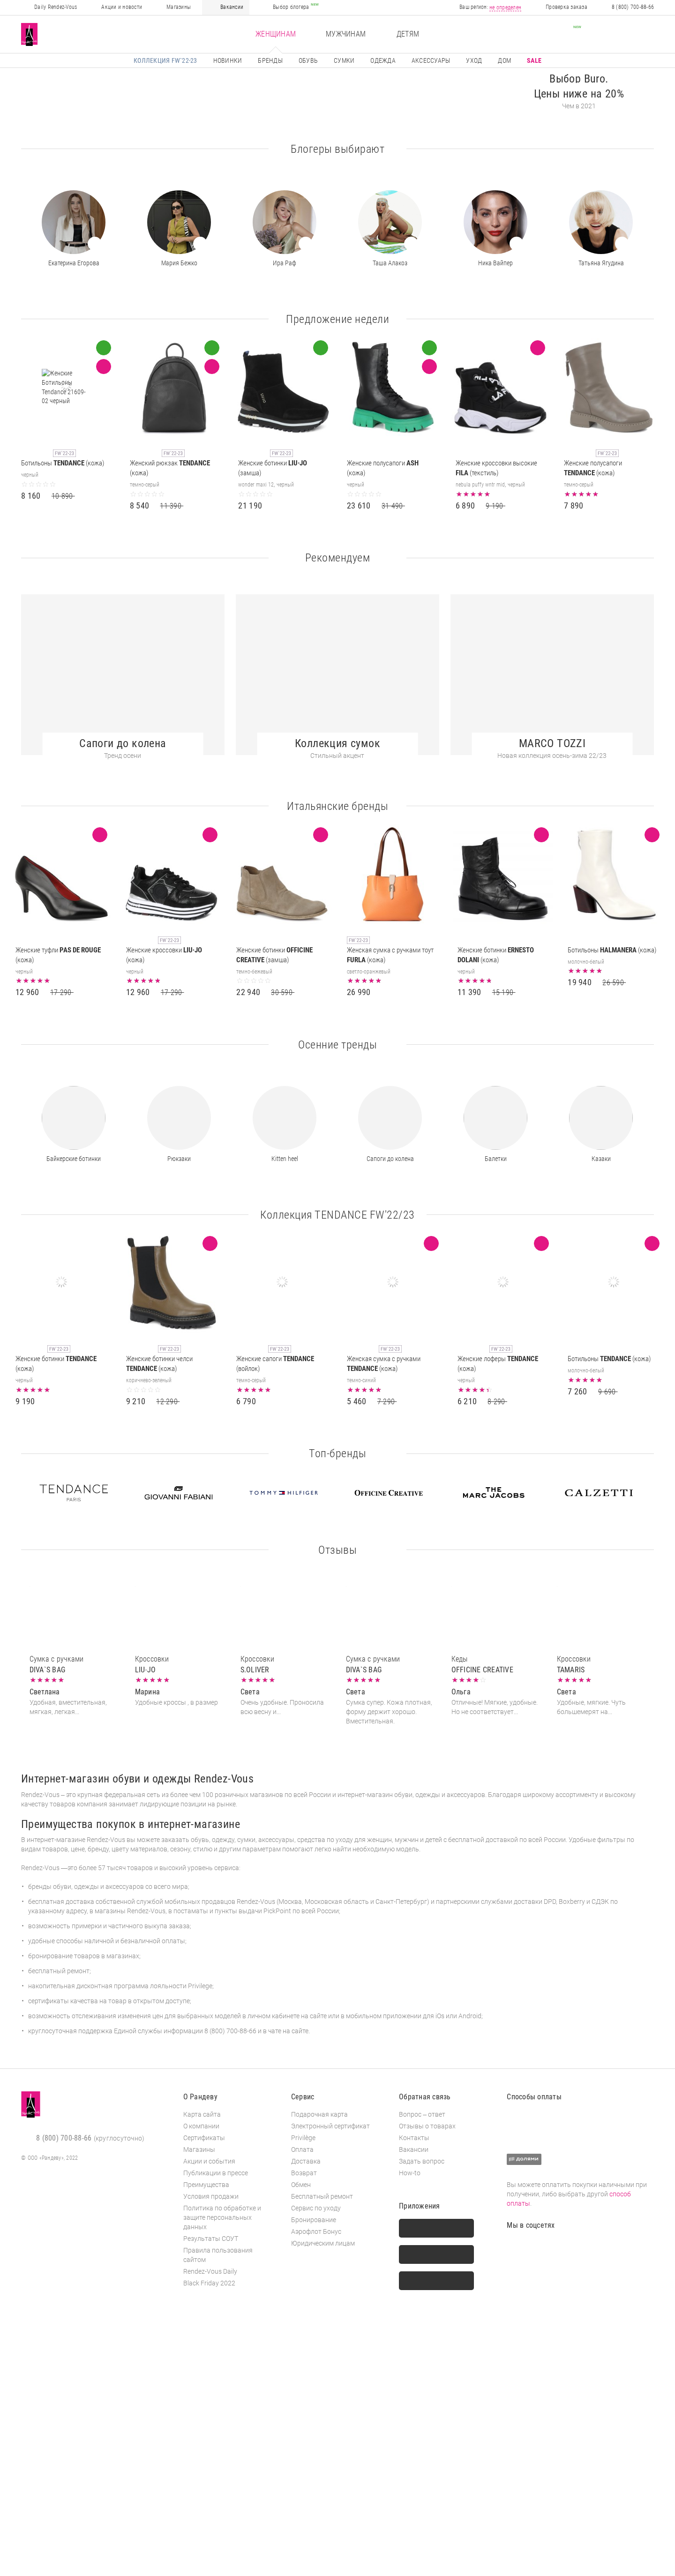Viewport: 675px width, 2576px height.
Task: Open Выбор блогера top bar link
Action: 291,7
